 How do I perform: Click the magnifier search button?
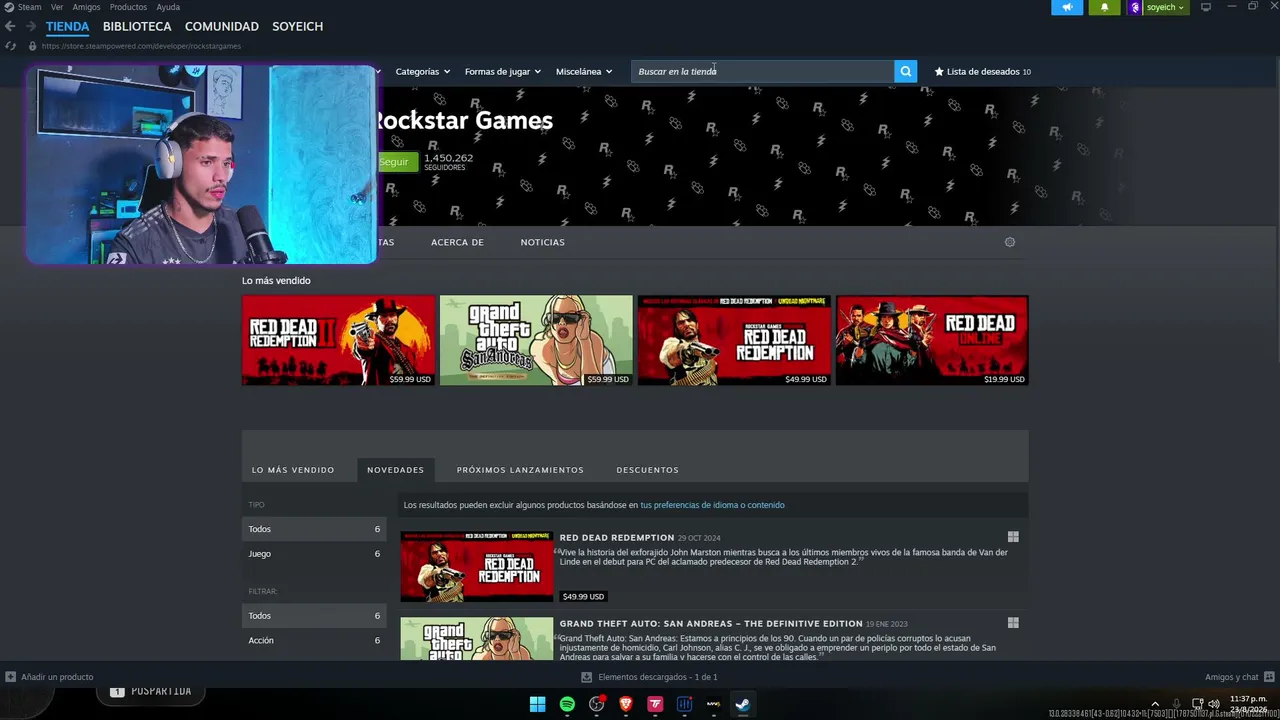905,71
